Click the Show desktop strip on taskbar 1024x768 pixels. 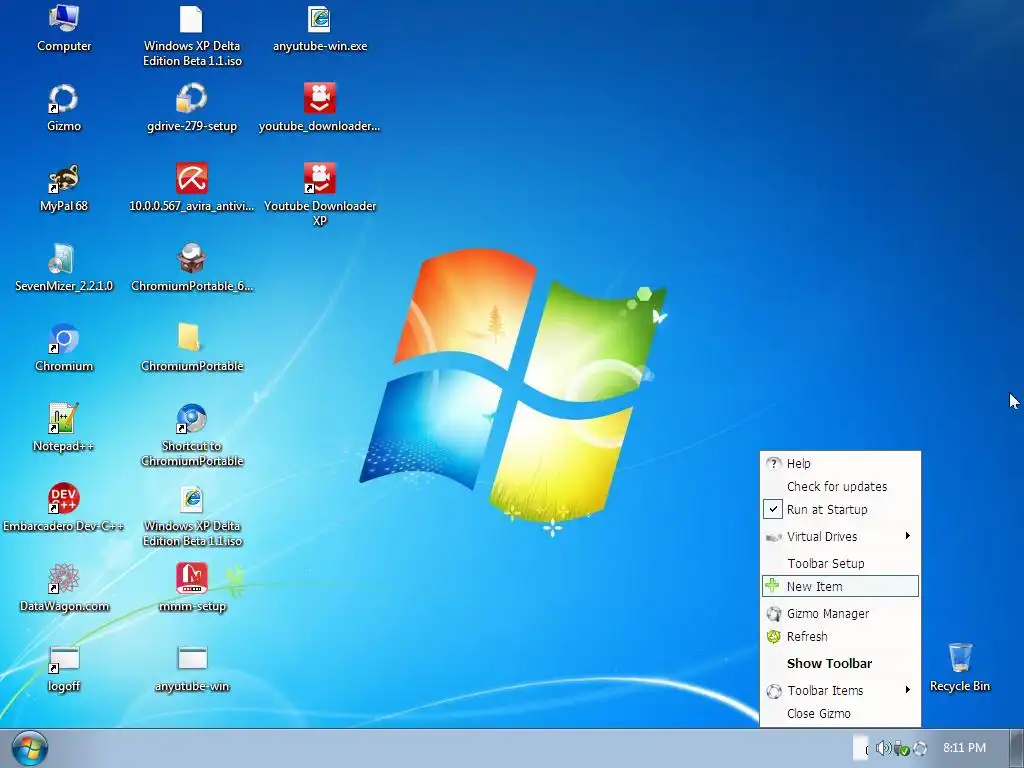(1016, 748)
